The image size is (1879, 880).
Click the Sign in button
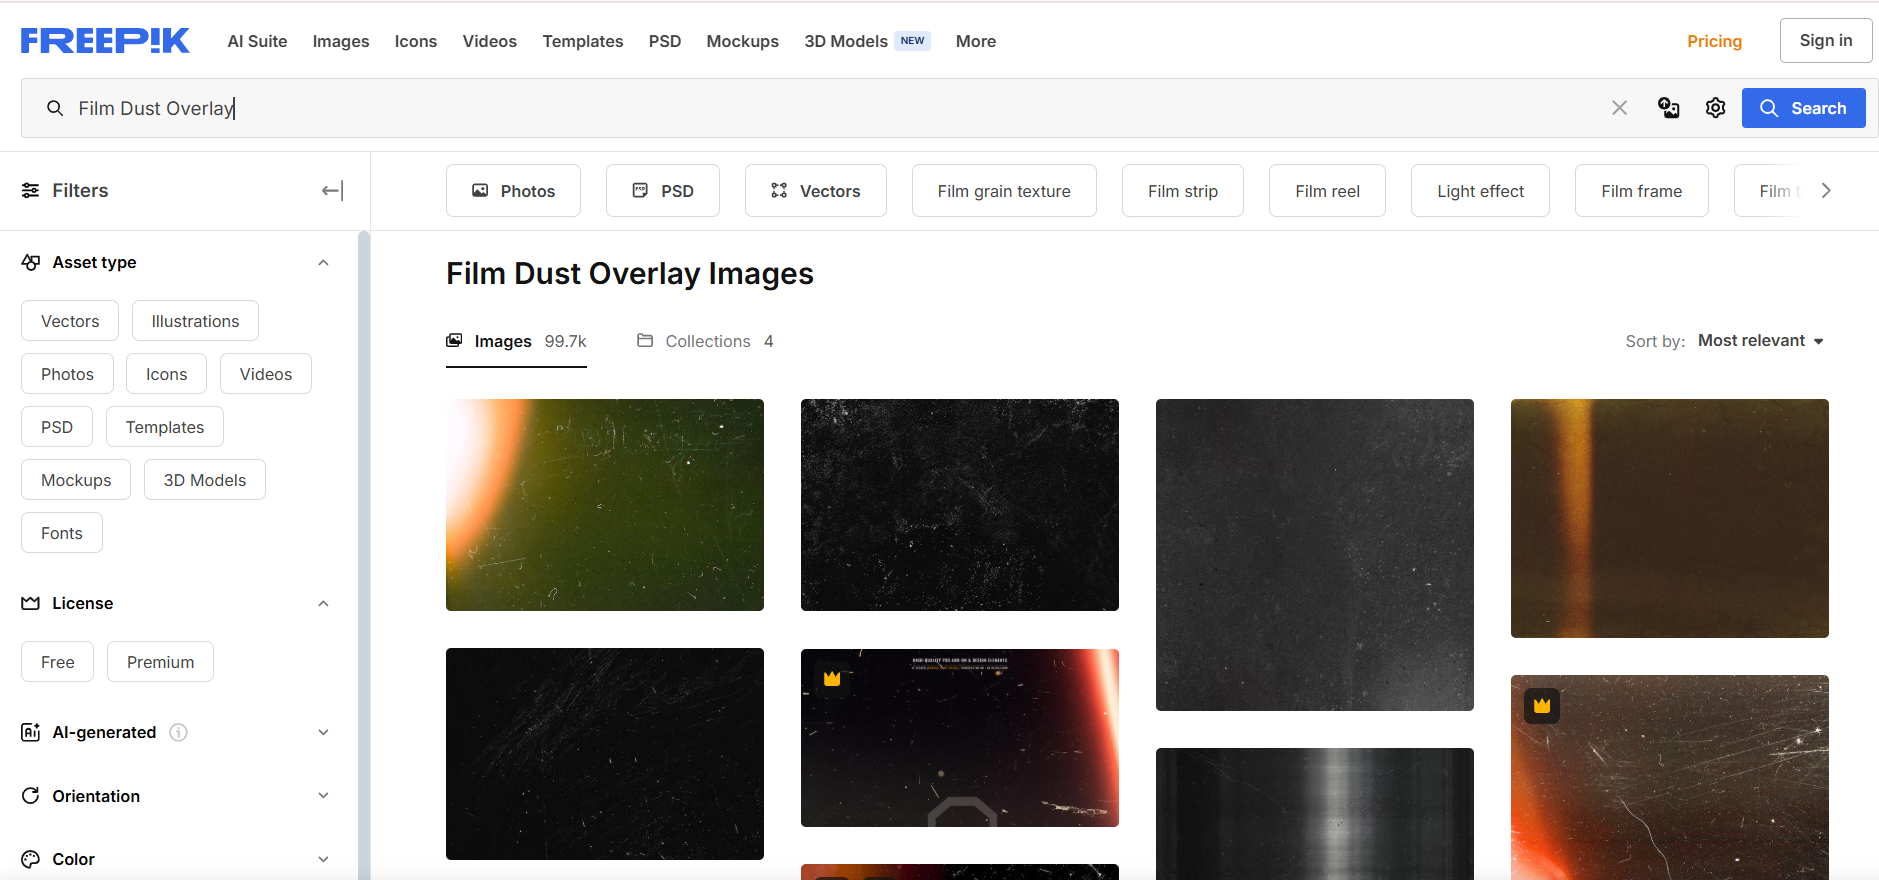(1826, 40)
